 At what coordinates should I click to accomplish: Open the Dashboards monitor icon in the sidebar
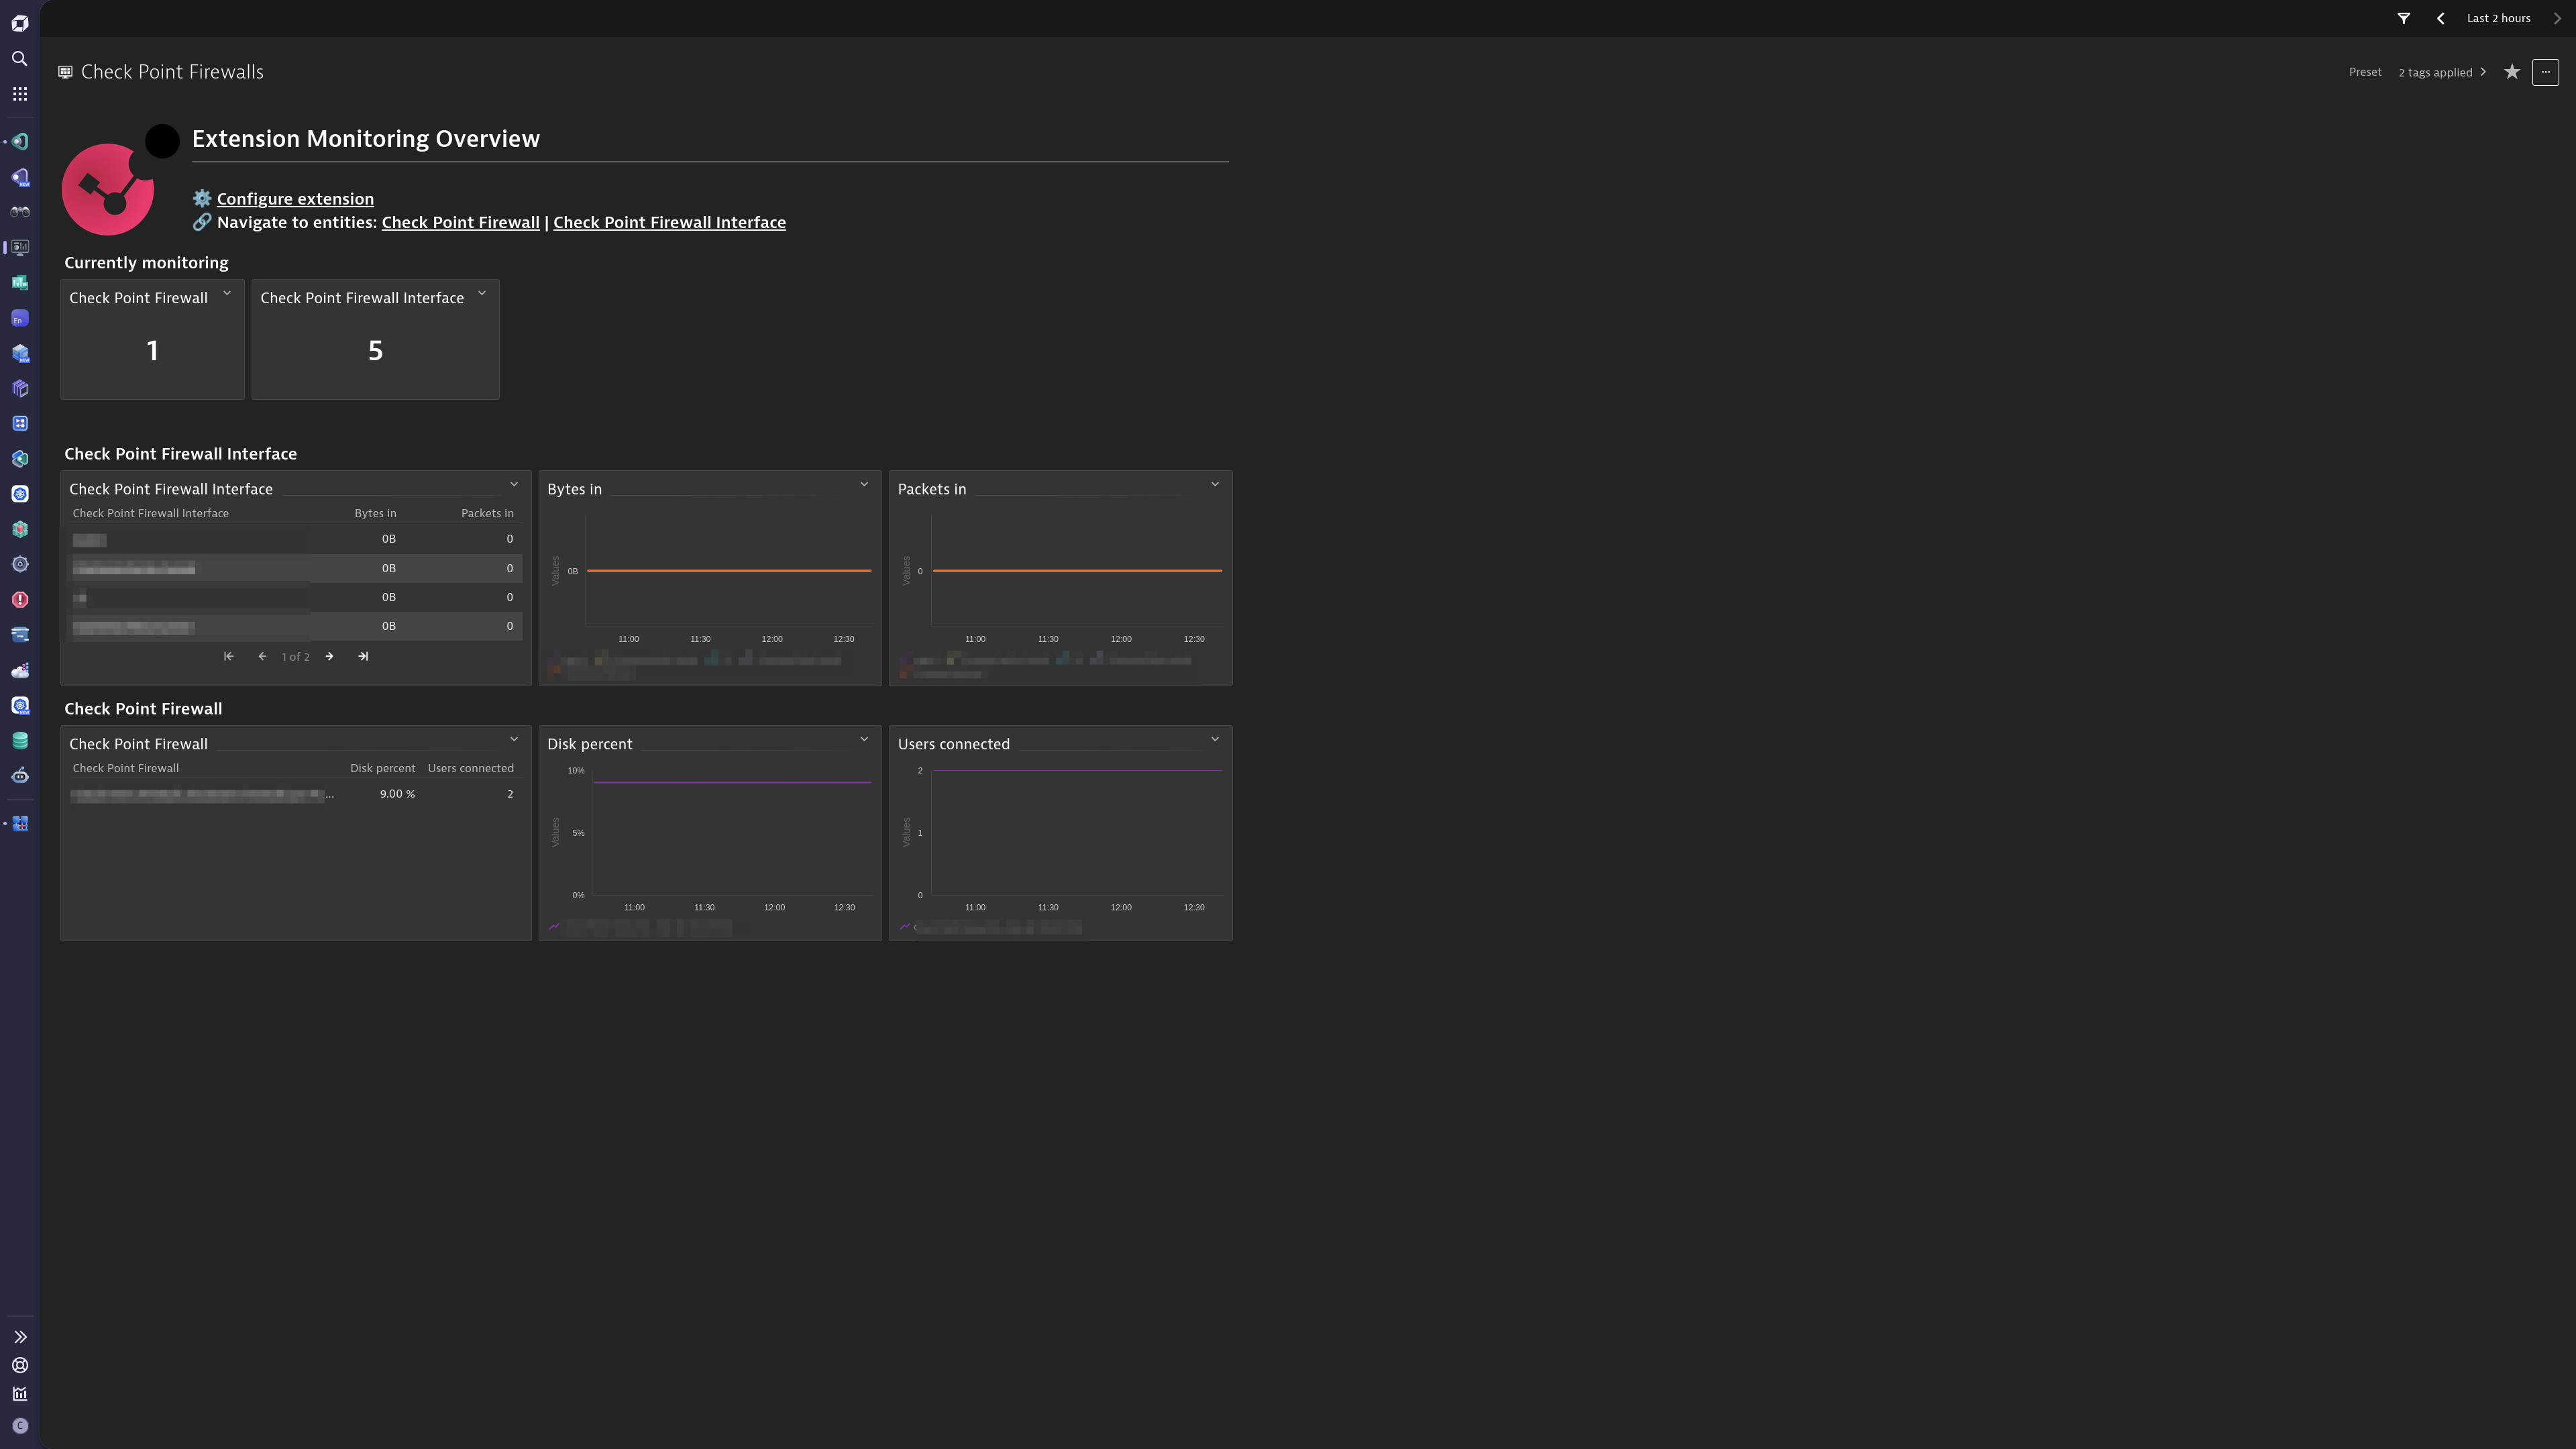[20, 247]
